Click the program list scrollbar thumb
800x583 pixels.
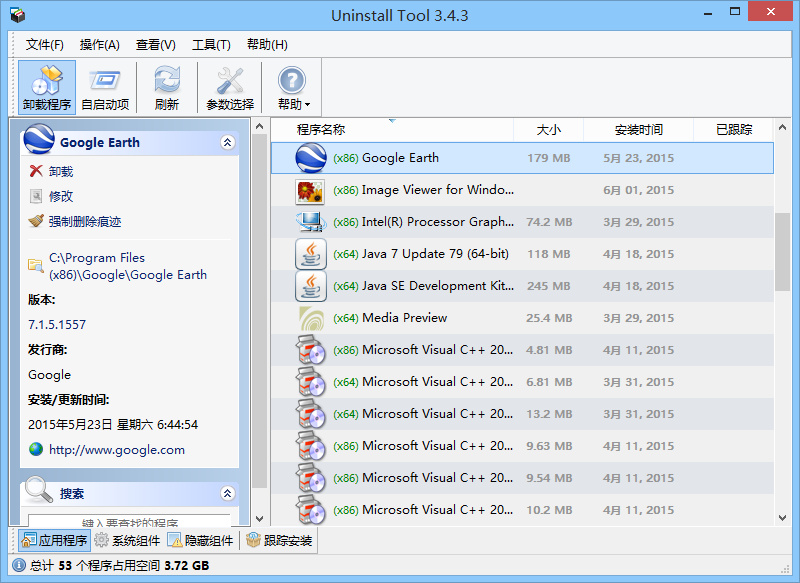coord(782,252)
